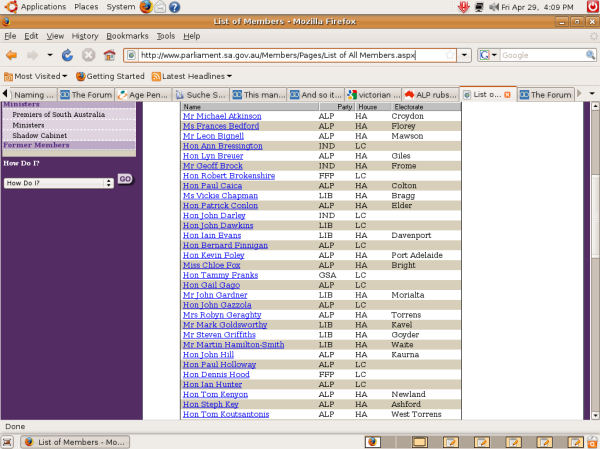Image resolution: width=600 pixels, height=449 pixels.
Task: Click the network monitor icon
Action: [x=479, y=7]
